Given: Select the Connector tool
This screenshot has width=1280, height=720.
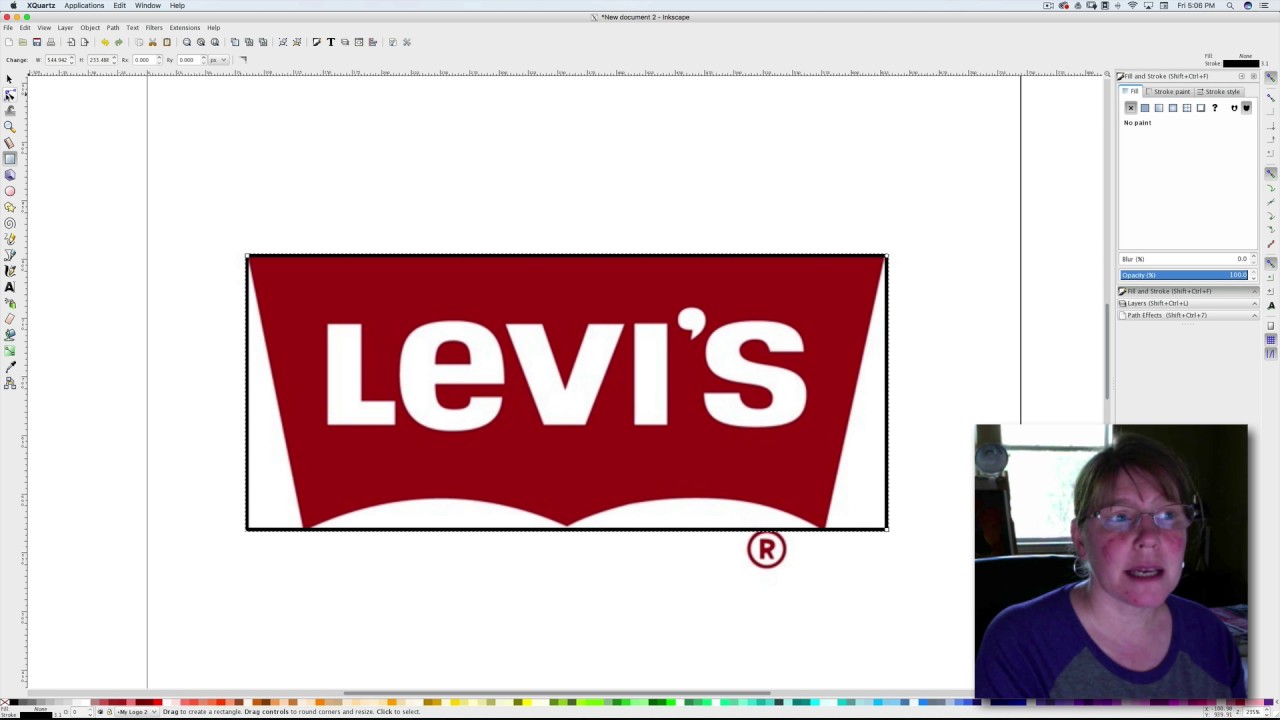Looking at the screenshot, I should click(x=10, y=383).
